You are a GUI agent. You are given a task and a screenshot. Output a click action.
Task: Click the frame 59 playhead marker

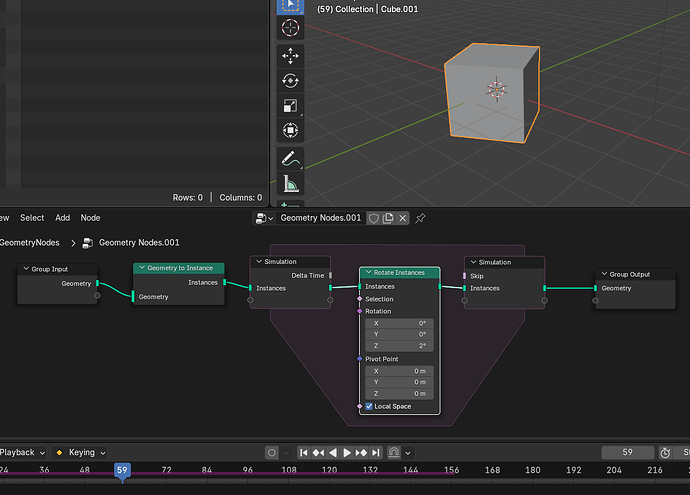click(x=122, y=470)
